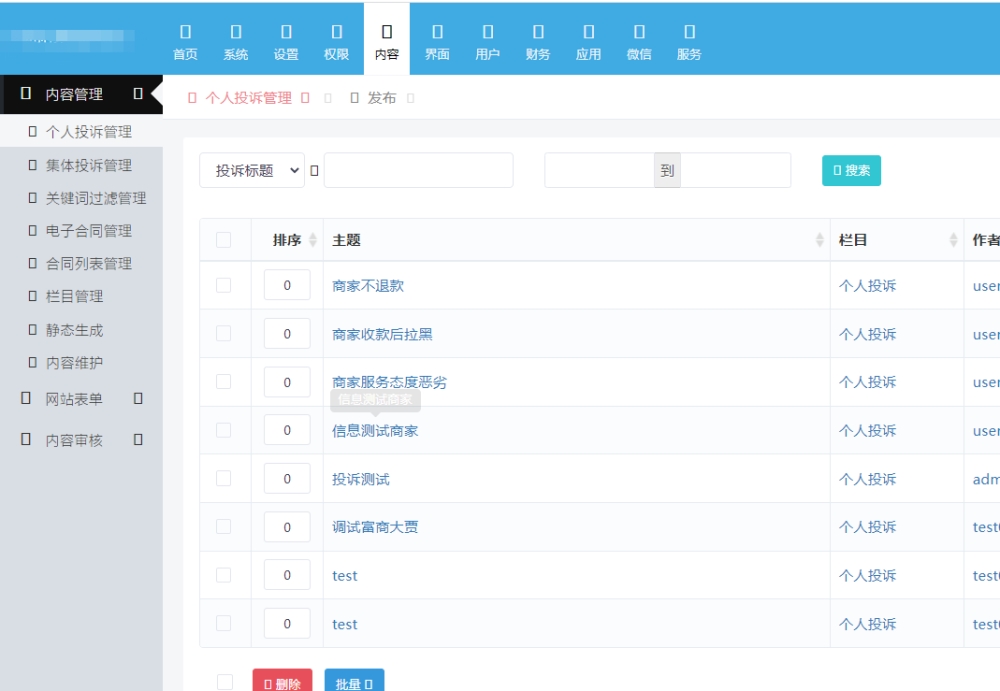Click the icon above 用户
The height and width of the screenshot is (691, 1000).
[488, 31]
